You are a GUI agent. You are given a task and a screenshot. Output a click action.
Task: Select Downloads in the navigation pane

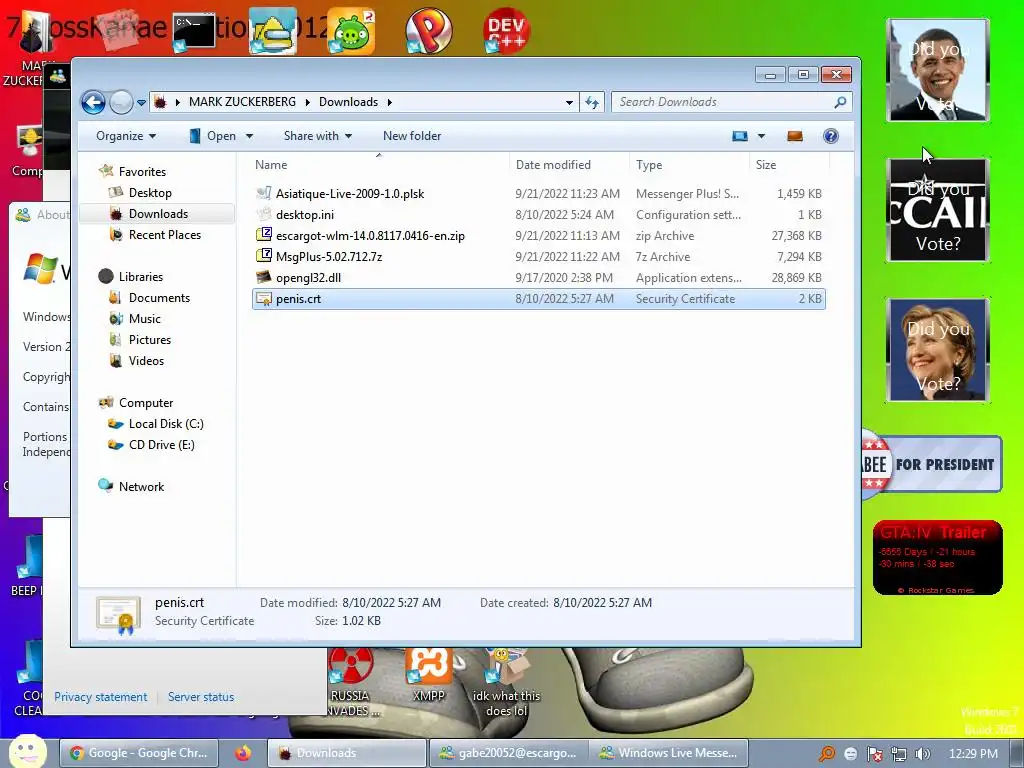[157, 214]
